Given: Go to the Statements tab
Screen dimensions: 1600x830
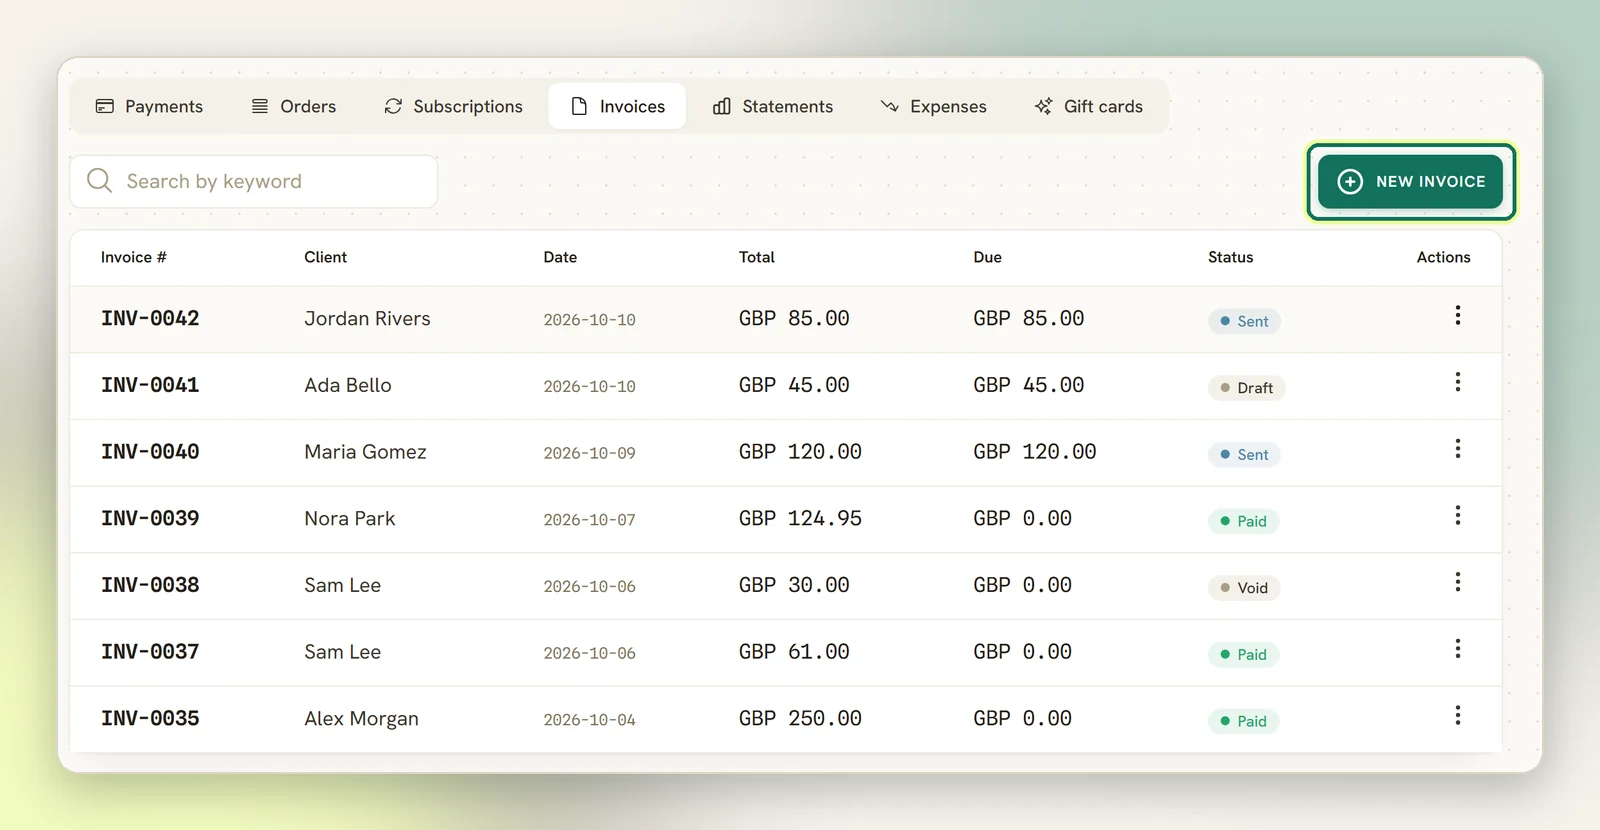Looking at the screenshot, I should [772, 106].
